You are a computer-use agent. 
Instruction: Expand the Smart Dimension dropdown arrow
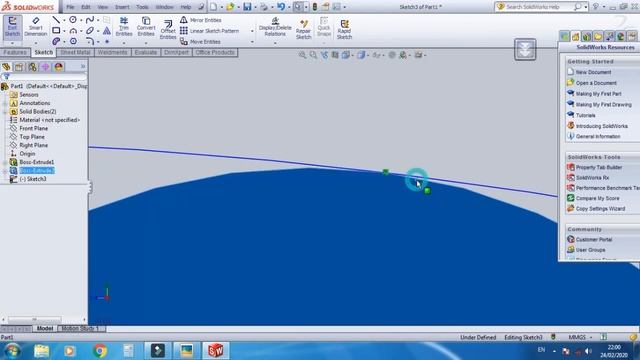(36, 42)
